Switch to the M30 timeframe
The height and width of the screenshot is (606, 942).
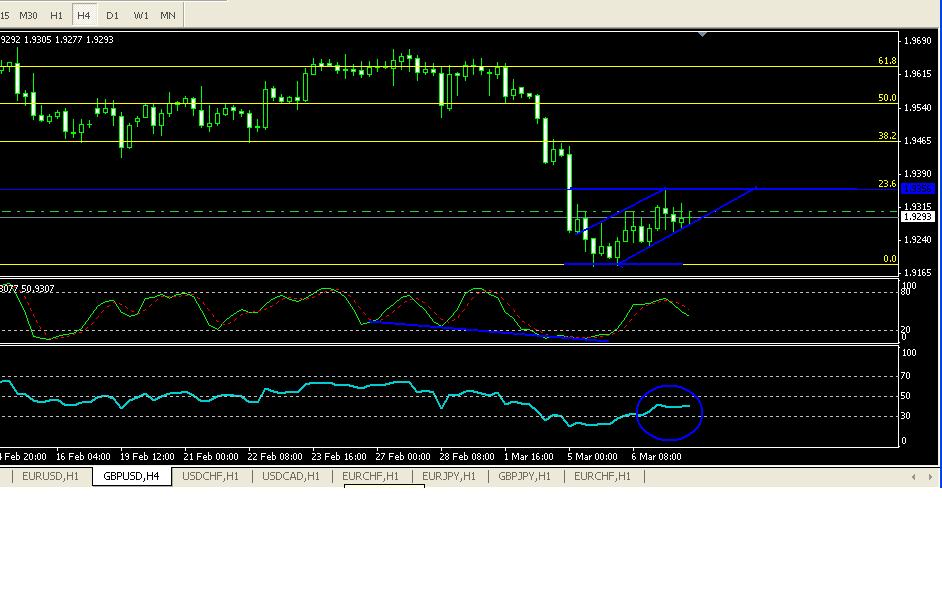pyautogui.click(x=29, y=15)
